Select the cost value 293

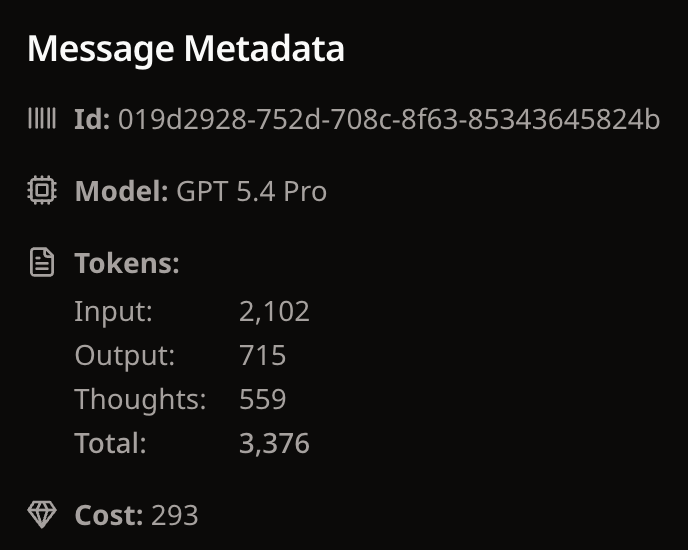click(x=174, y=515)
